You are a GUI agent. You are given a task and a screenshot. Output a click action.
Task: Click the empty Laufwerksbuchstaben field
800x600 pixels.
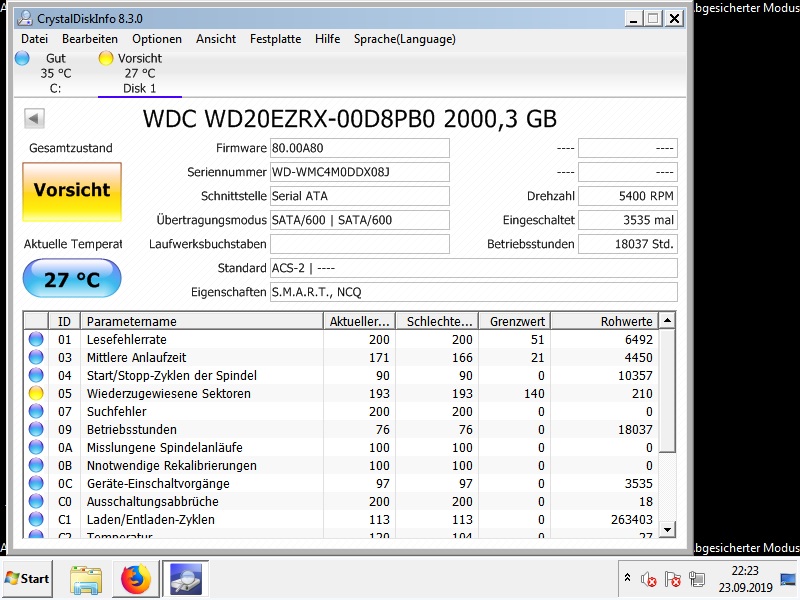[360, 244]
